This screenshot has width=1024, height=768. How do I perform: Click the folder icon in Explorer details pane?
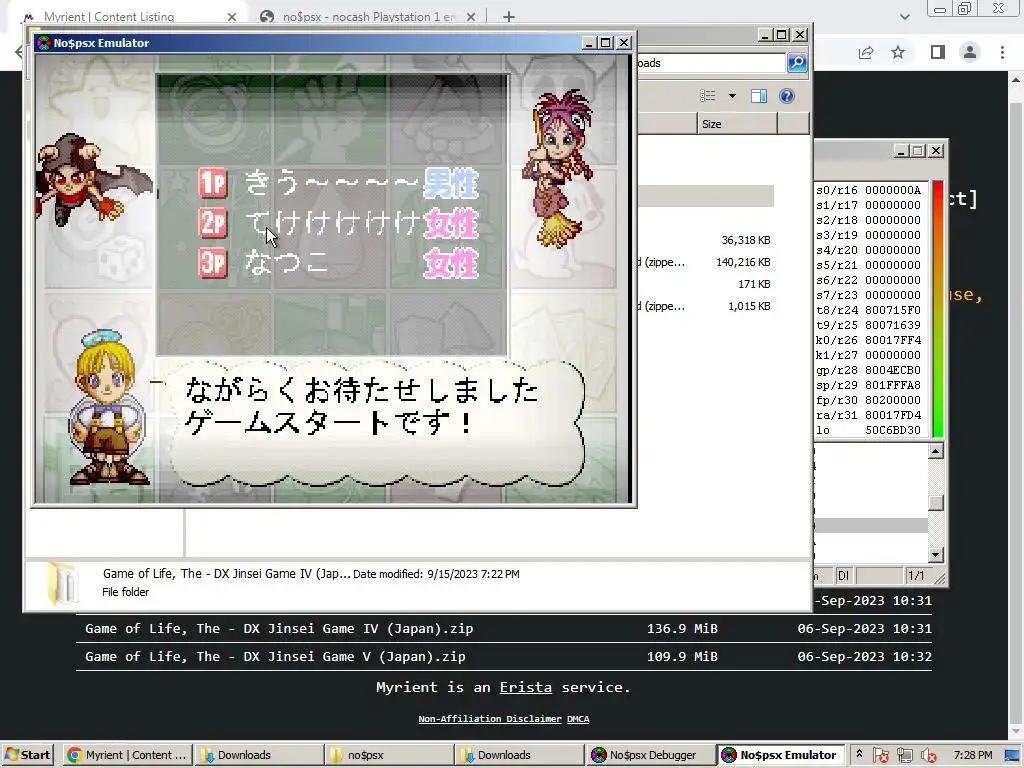(x=65, y=583)
